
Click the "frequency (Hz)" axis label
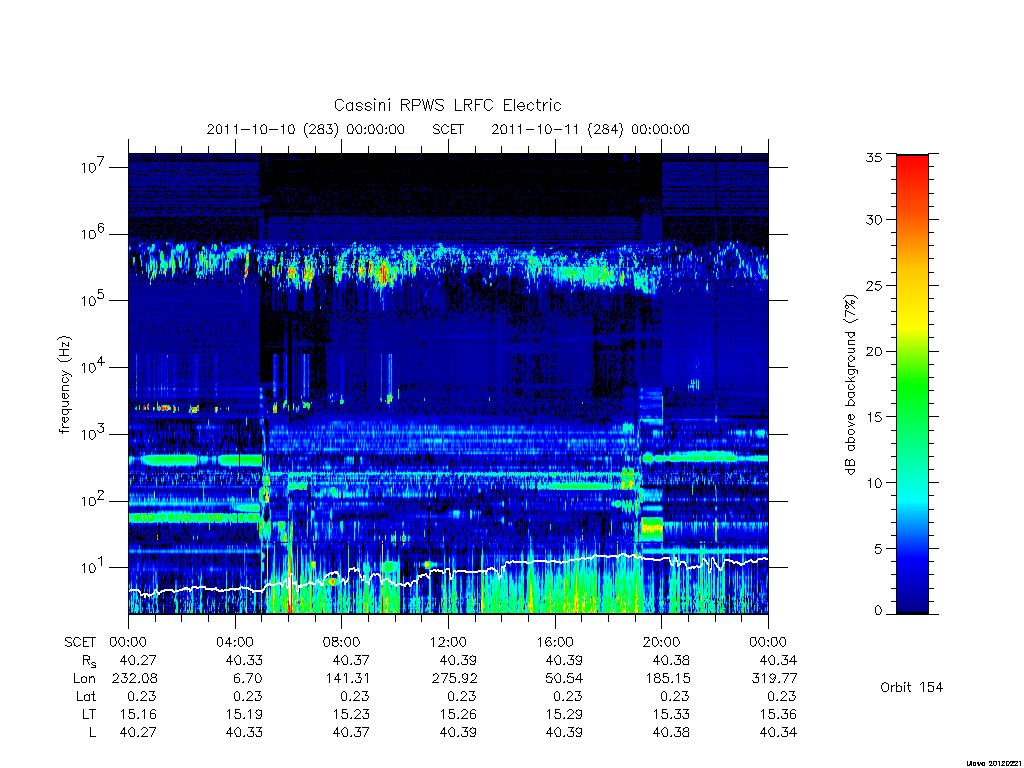[64, 385]
